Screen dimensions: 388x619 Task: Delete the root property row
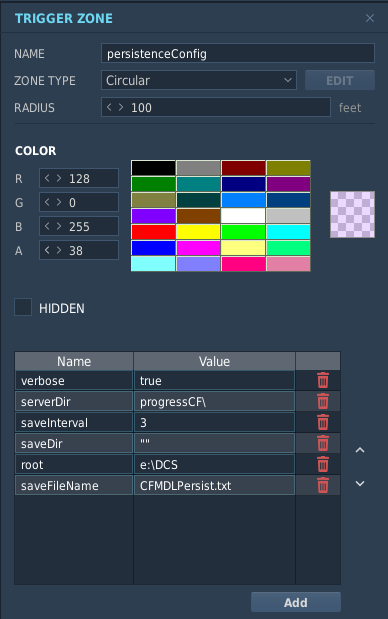tap(322, 464)
